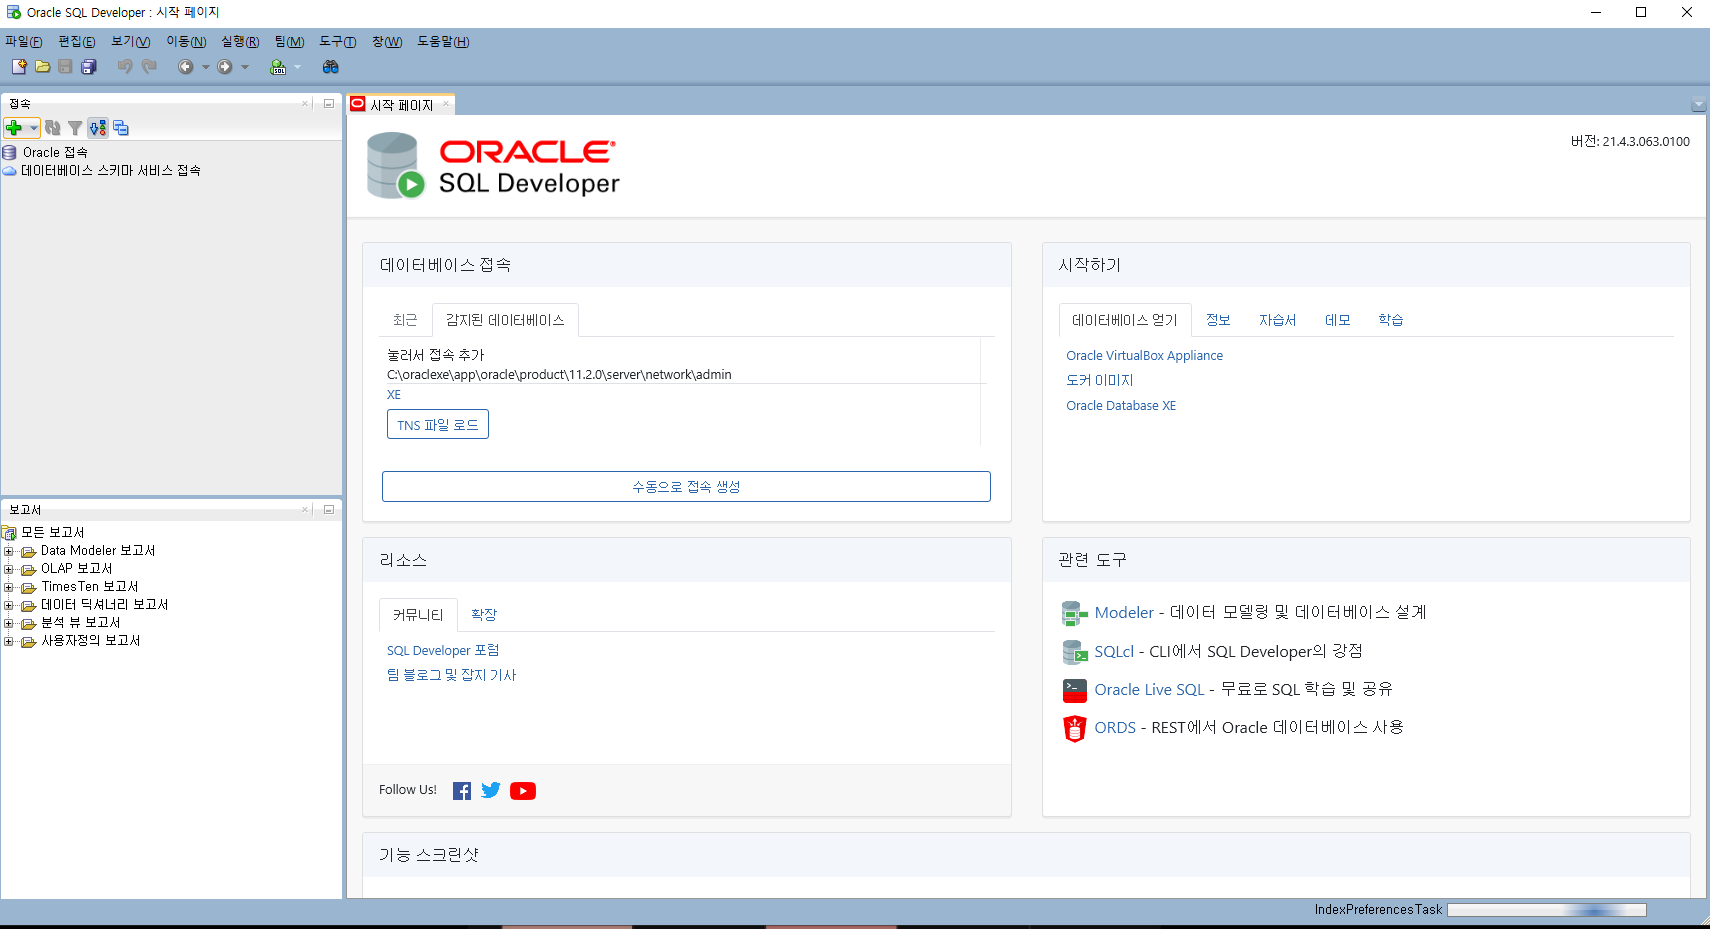Click the funnel filter icon in connections panel

point(75,128)
